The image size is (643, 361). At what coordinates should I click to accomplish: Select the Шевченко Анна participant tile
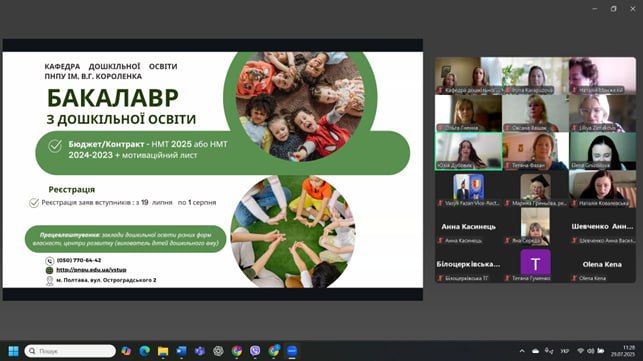tap(602, 227)
